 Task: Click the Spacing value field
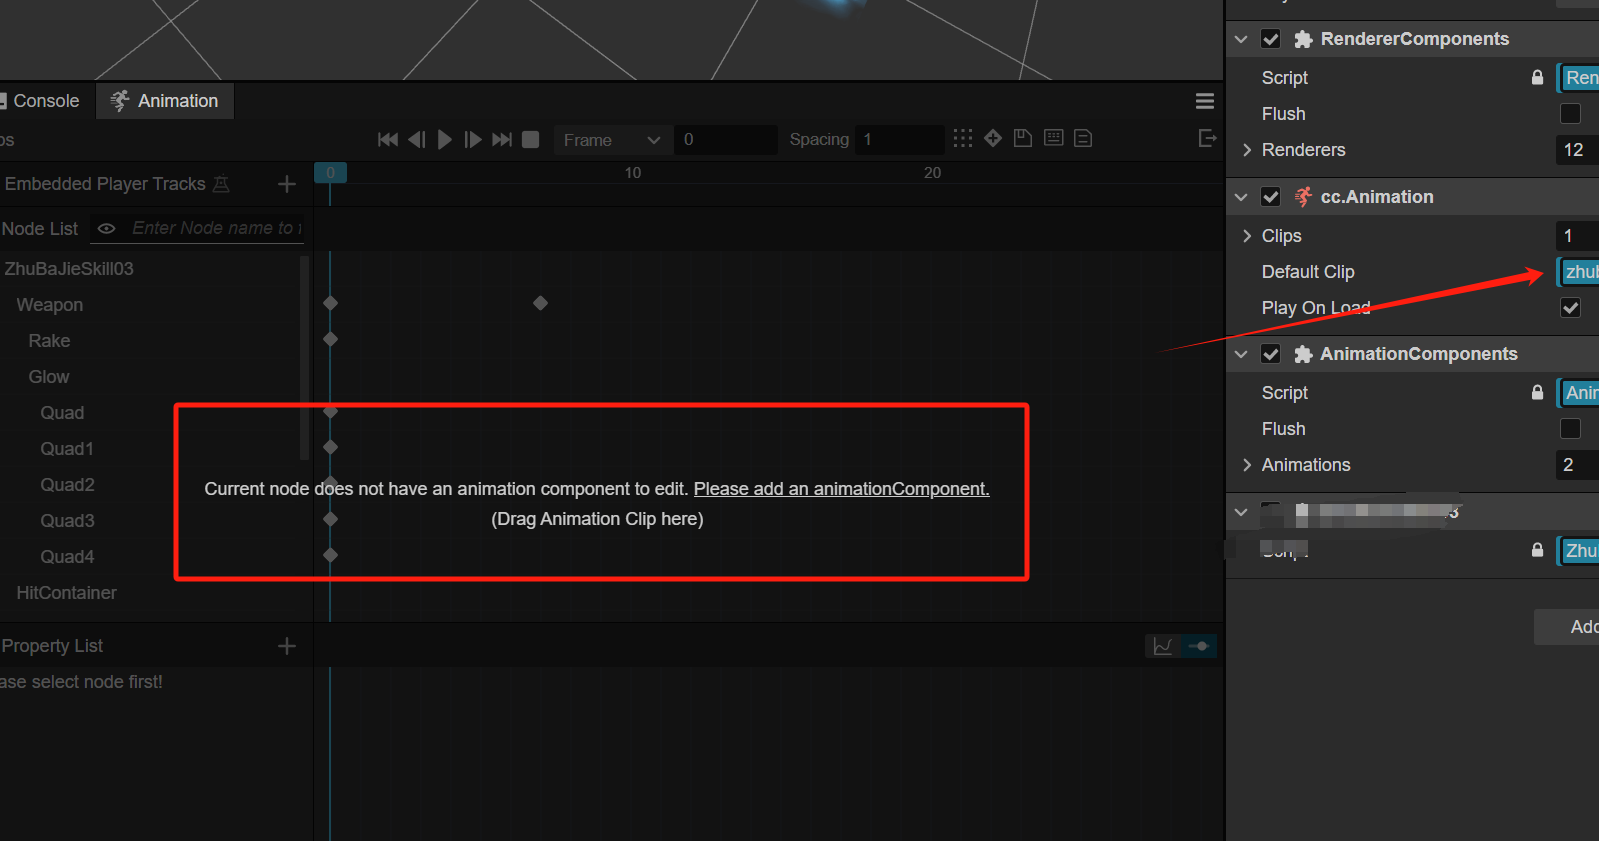[x=898, y=140]
